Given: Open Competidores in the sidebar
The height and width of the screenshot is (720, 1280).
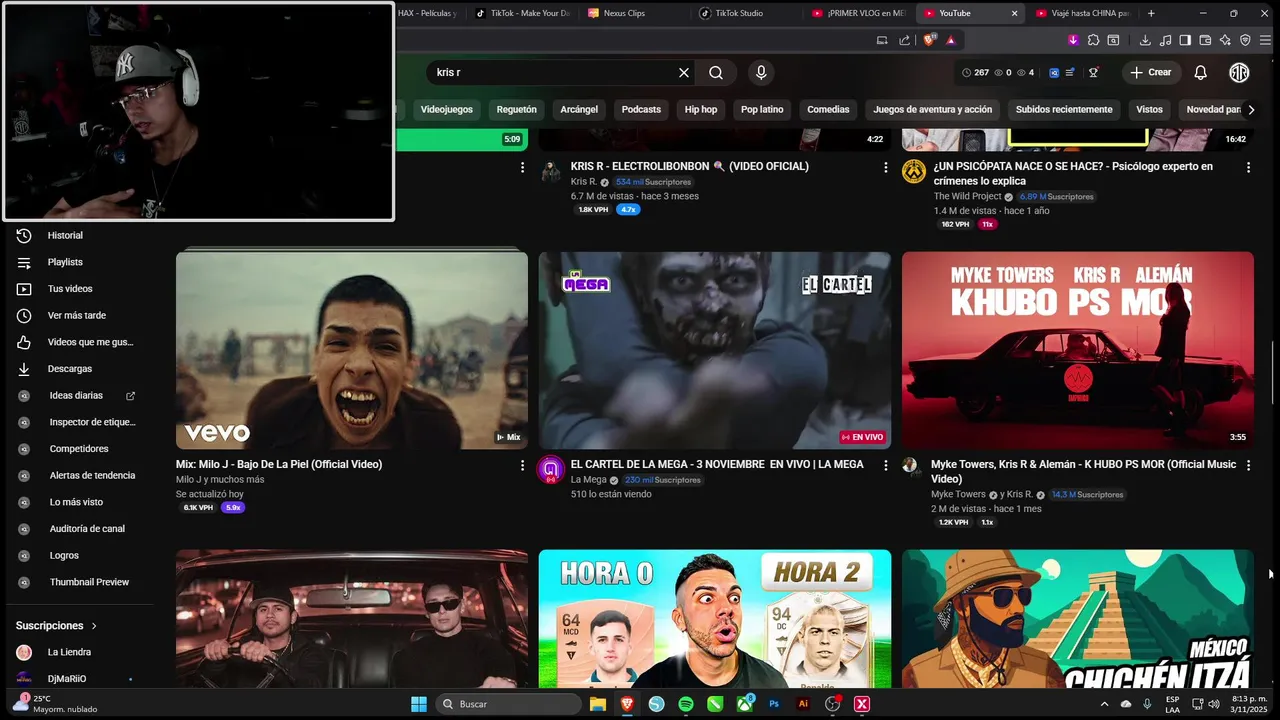Looking at the screenshot, I should tap(80, 449).
